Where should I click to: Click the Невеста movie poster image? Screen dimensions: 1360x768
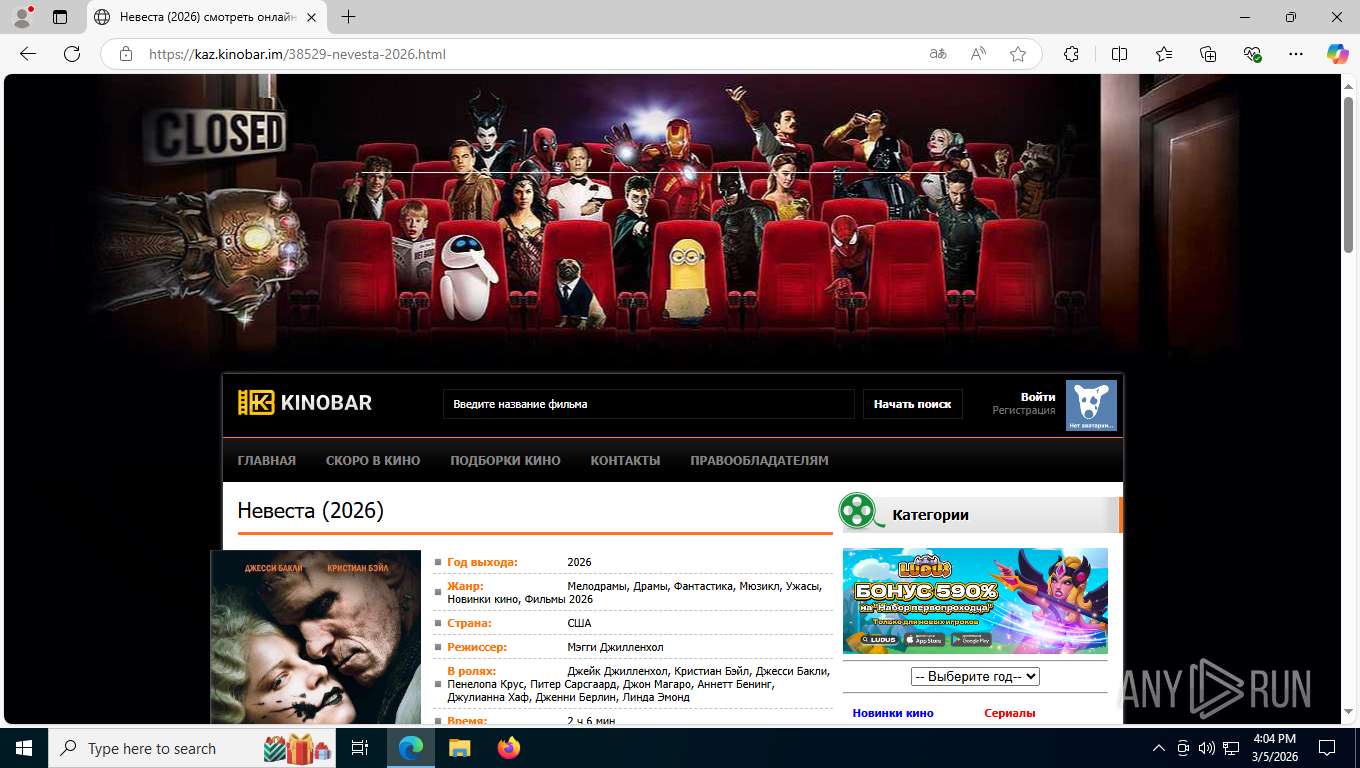click(316, 637)
